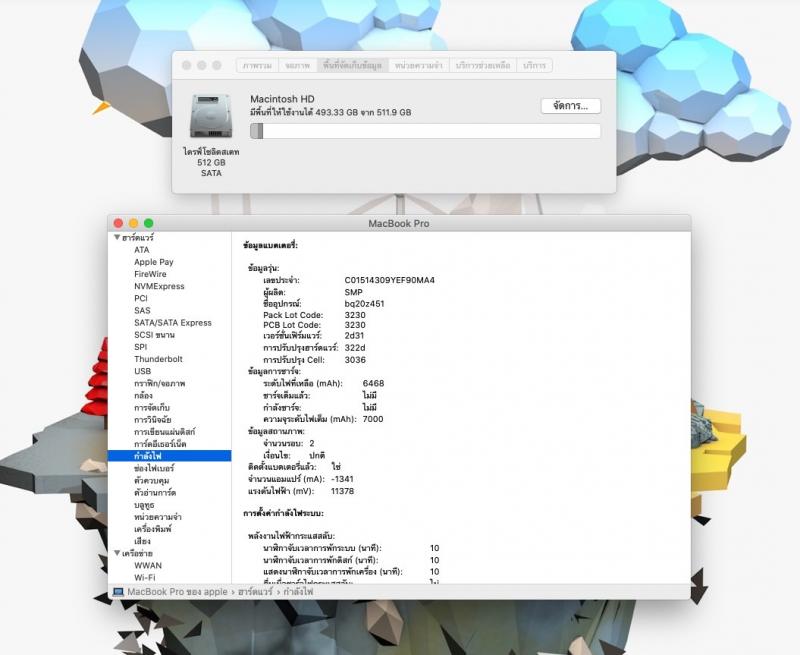Click the hardware revision value 322d
This screenshot has width=800, height=655.
tap(355, 348)
